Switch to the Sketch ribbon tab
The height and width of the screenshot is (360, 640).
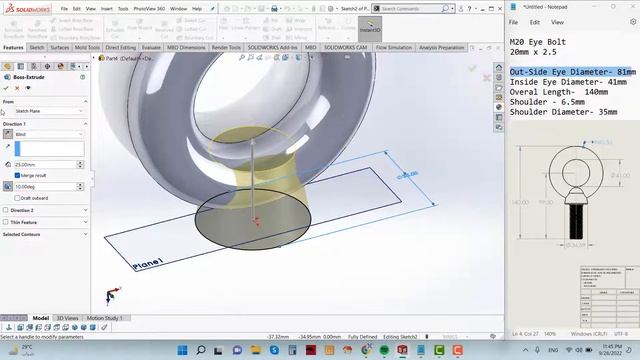(37, 48)
